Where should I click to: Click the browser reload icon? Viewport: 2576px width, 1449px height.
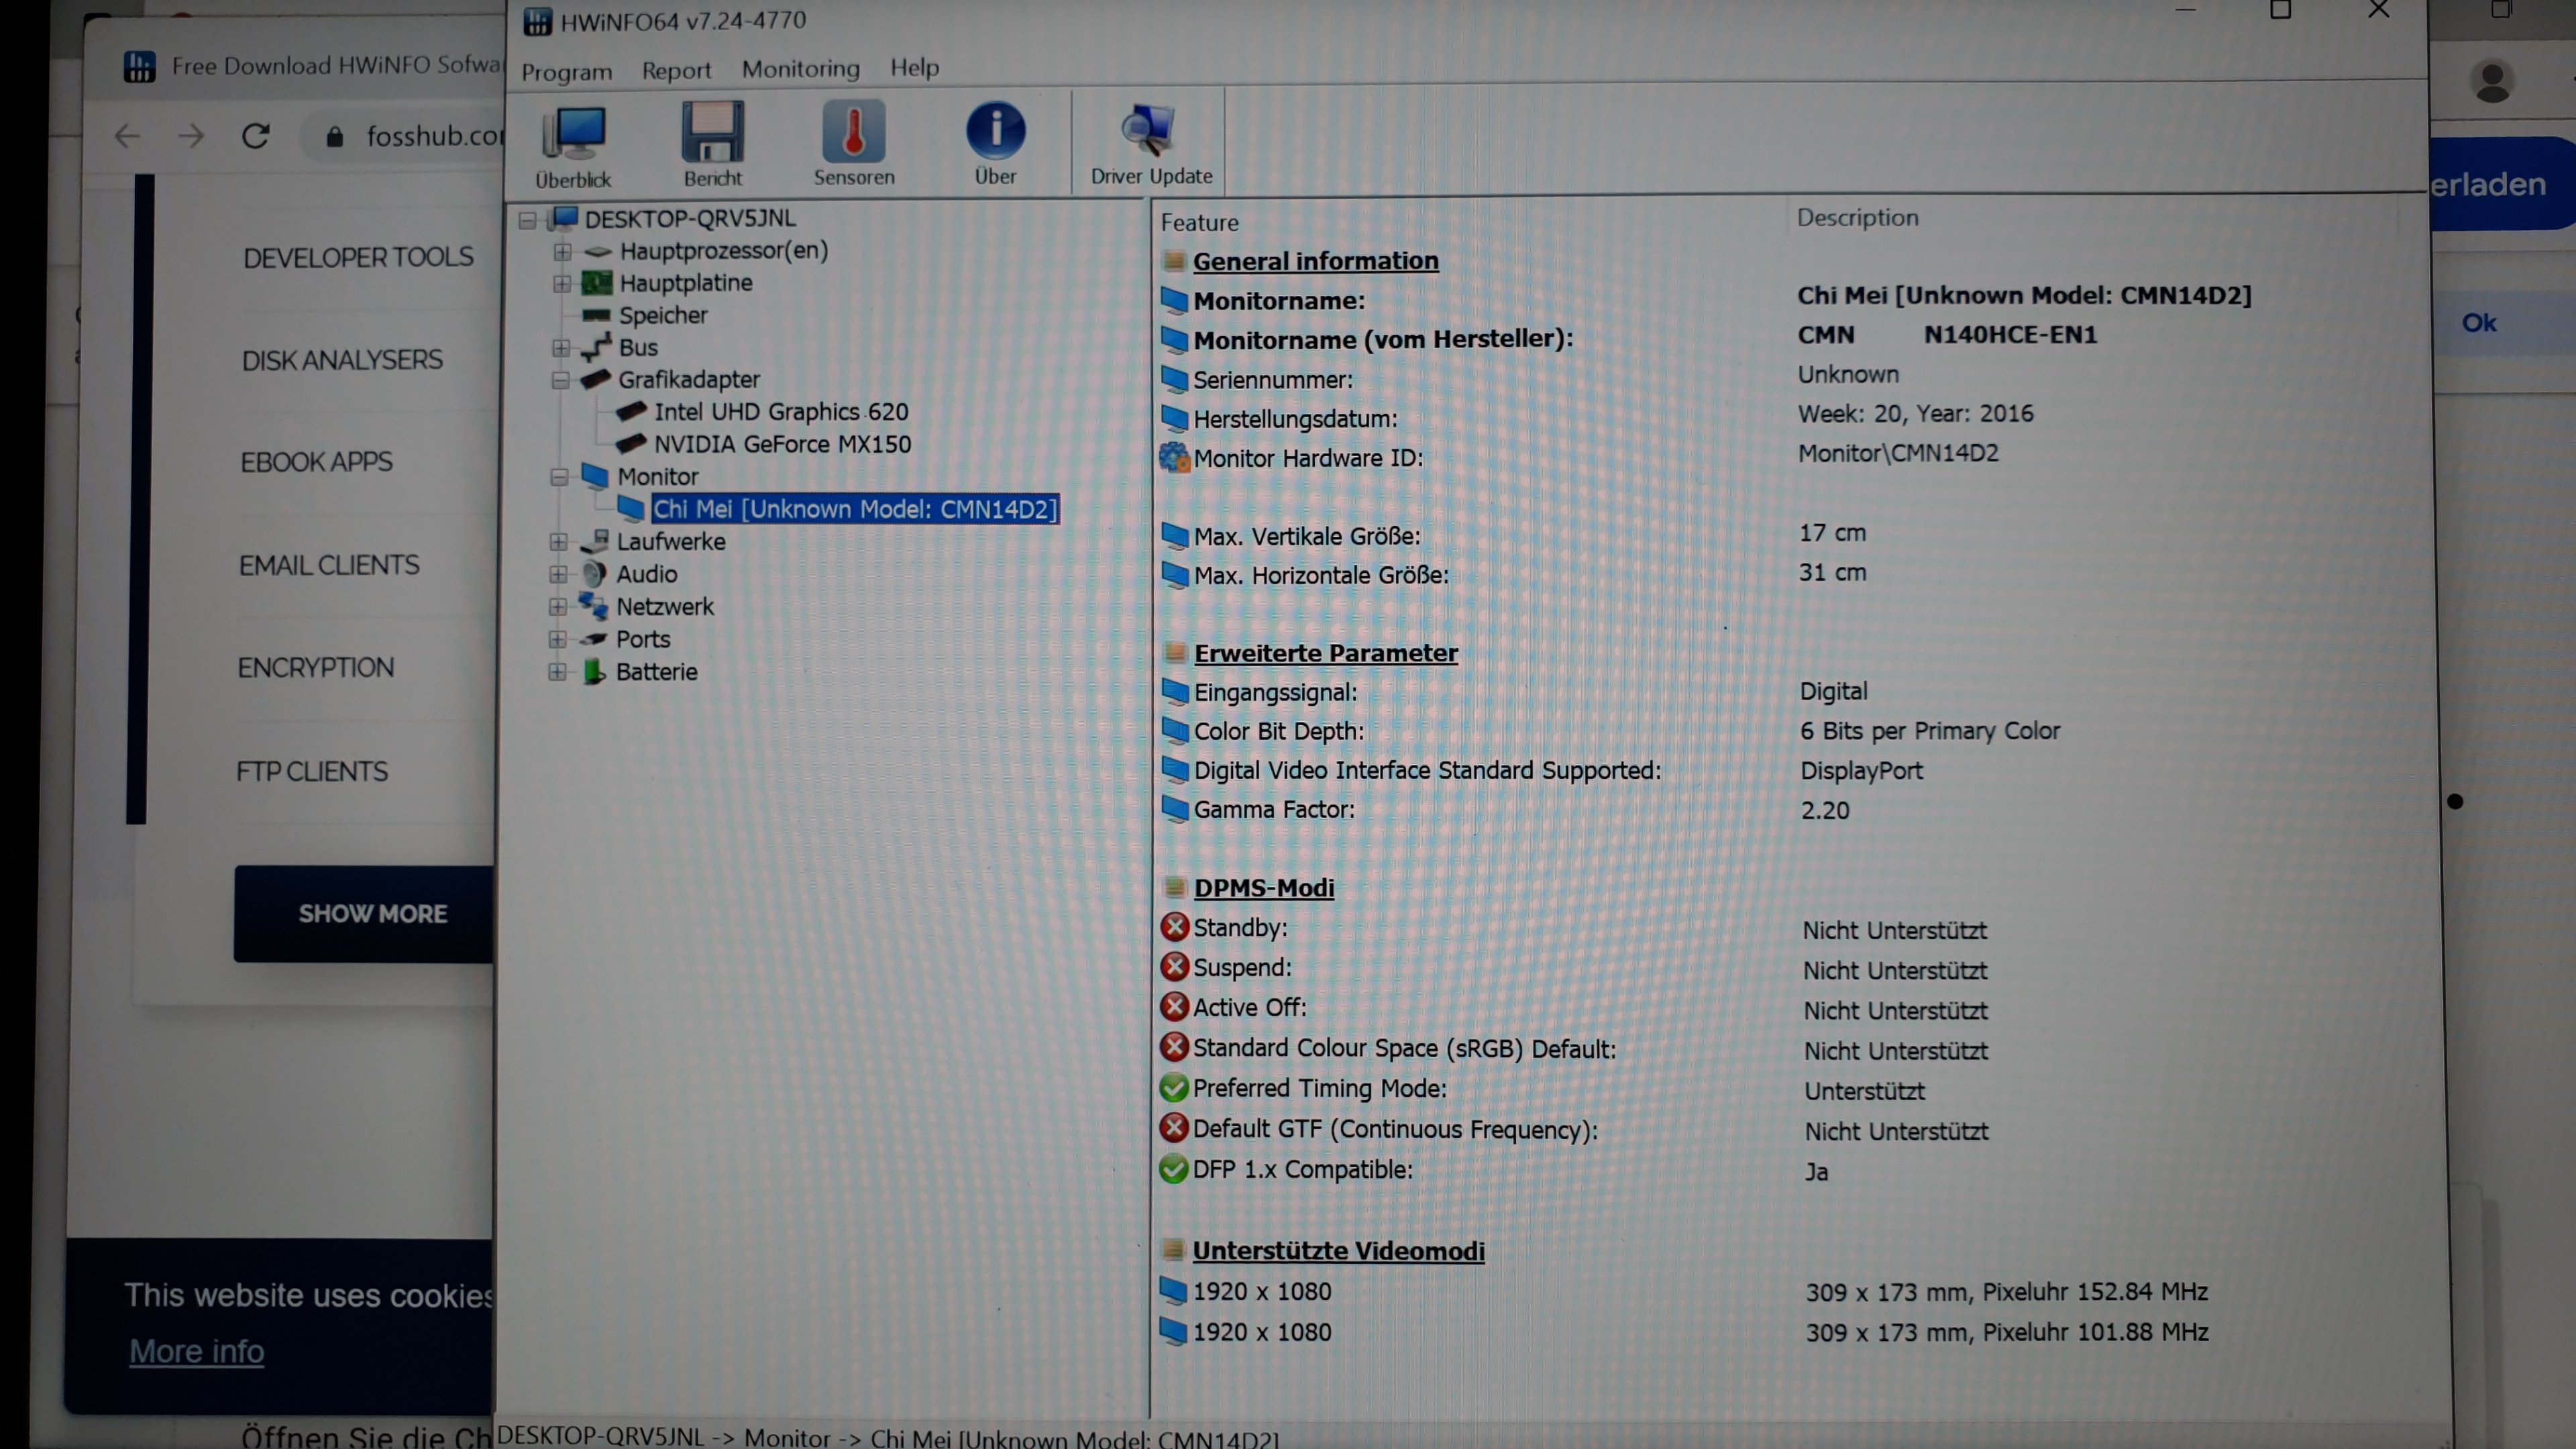tap(256, 136)
